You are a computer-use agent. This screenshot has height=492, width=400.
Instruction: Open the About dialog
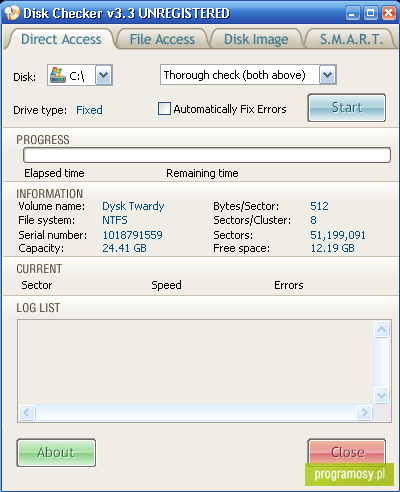pyautogui.click(x=56, y=453)
